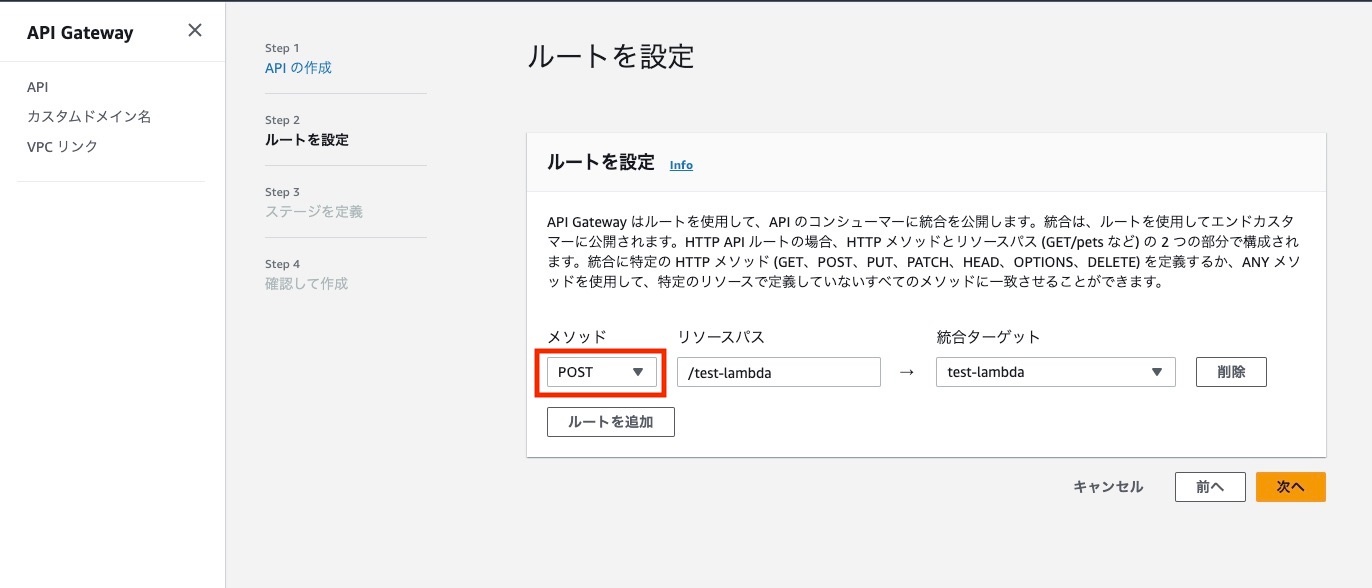Click the large ルートを設定 page heading
This screenshot has height=588, width=1372.
pos(610,56)
